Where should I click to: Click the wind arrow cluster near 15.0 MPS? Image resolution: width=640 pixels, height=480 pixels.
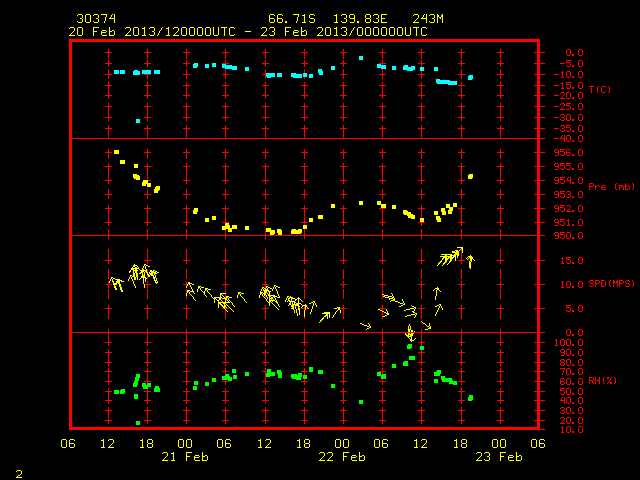tap(450, 257)
